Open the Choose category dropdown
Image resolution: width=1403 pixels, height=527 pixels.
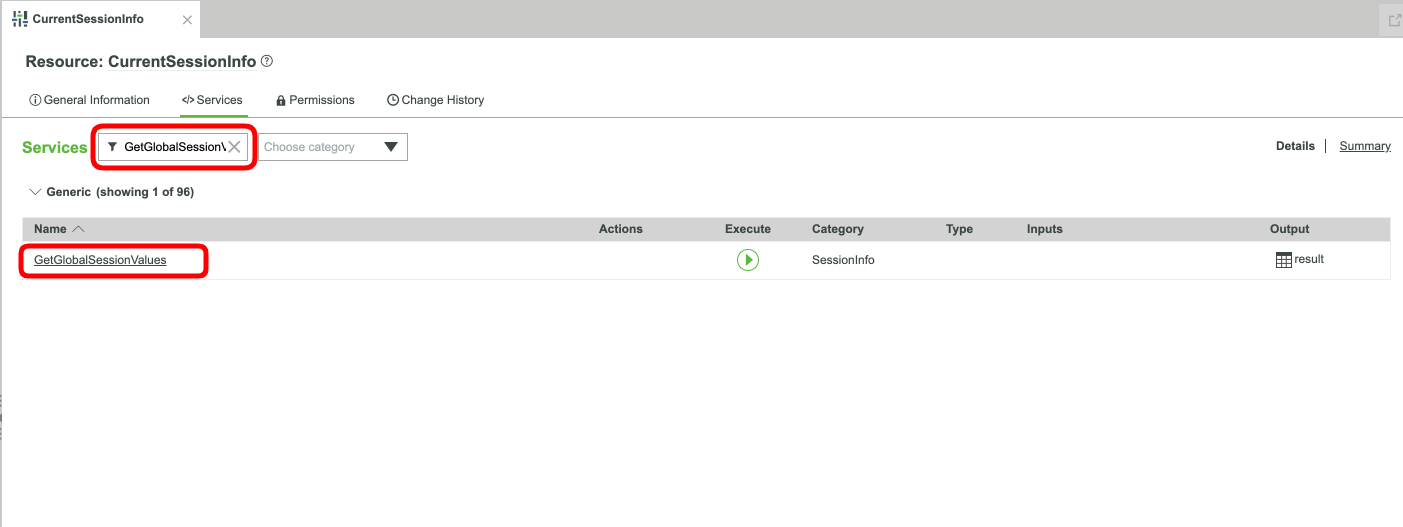point(390,147)
